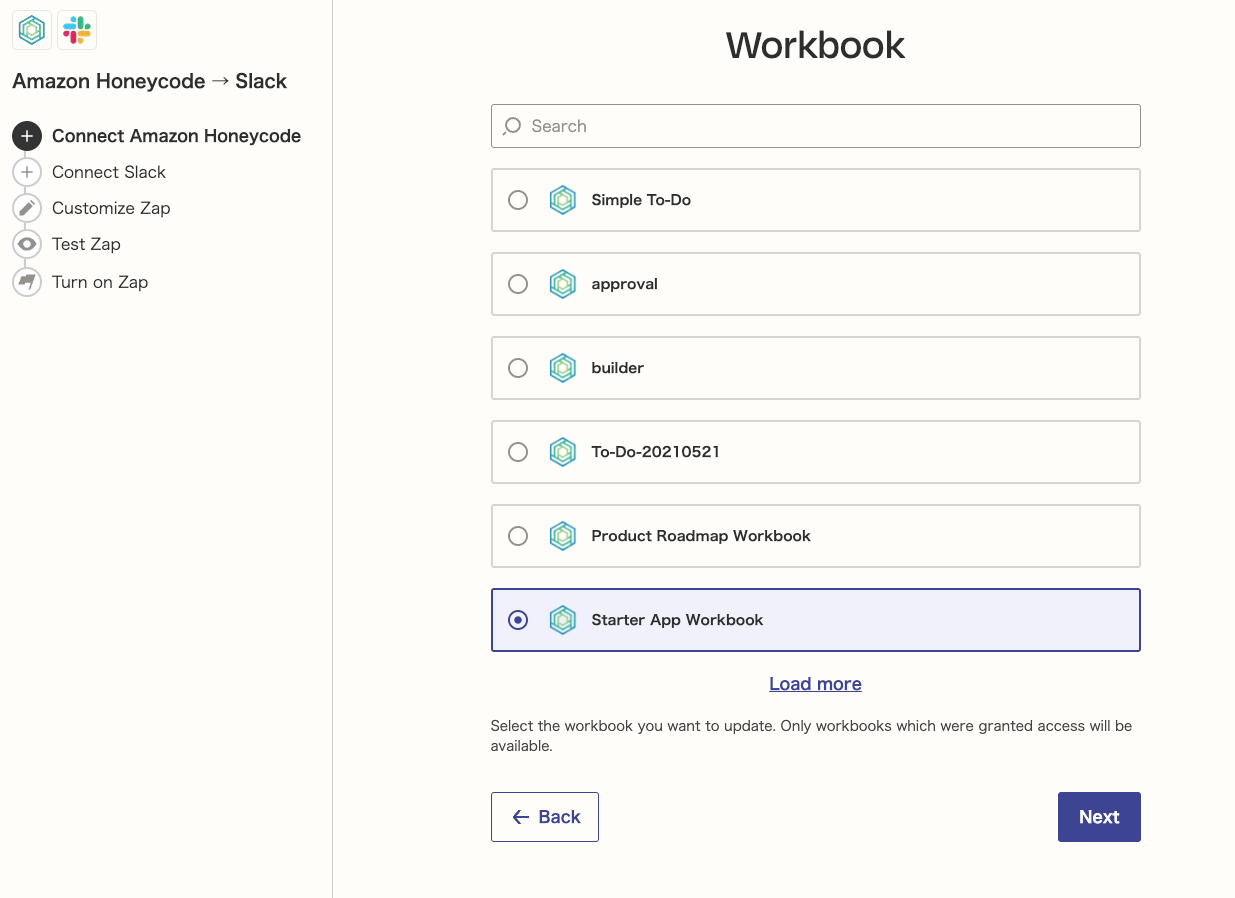Click the pencil icon beside Customize Zap
Image resolution: width=1235 pixels, height=898 pixels.
(26, 208)
